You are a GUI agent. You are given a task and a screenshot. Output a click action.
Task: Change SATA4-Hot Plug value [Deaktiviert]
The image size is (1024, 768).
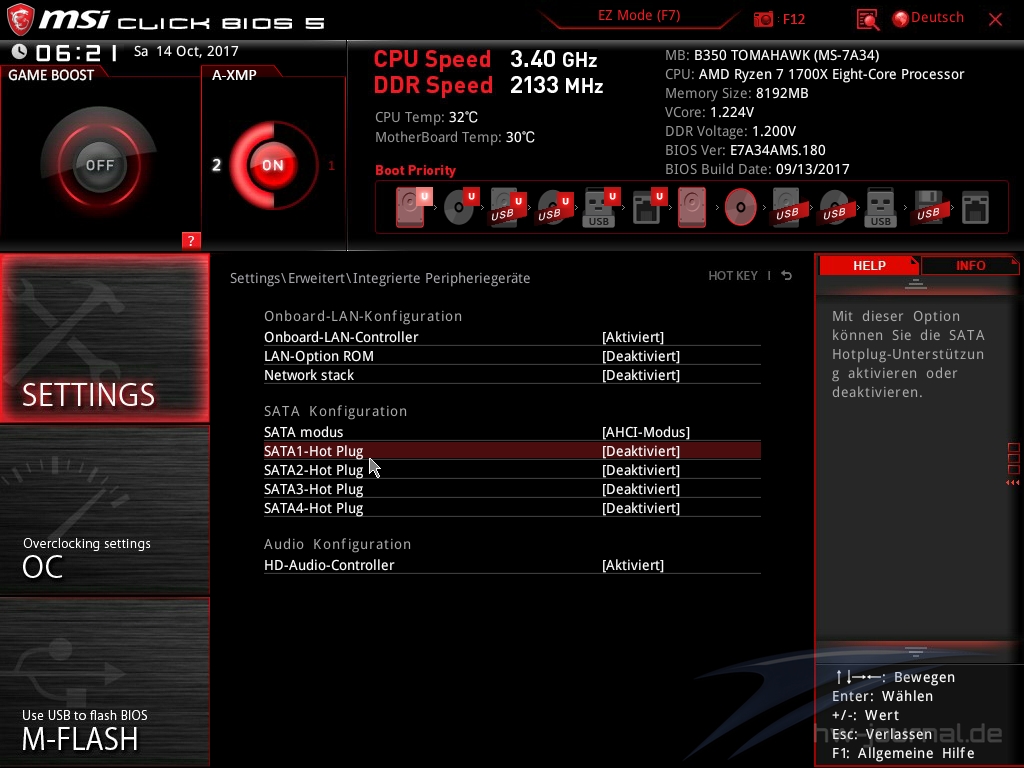641,507
